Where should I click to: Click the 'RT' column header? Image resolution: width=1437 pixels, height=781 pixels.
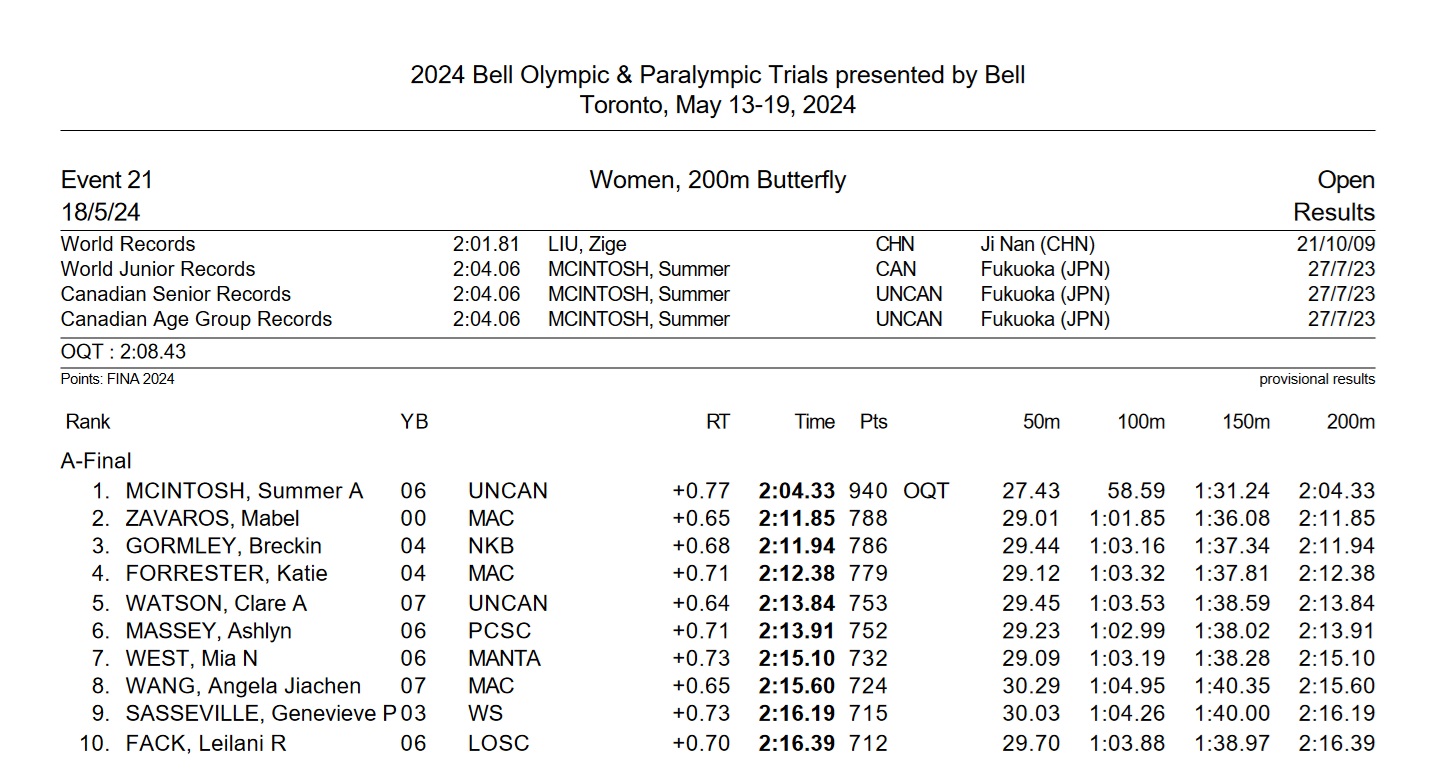pyautogui.click(x=717, y=422)
